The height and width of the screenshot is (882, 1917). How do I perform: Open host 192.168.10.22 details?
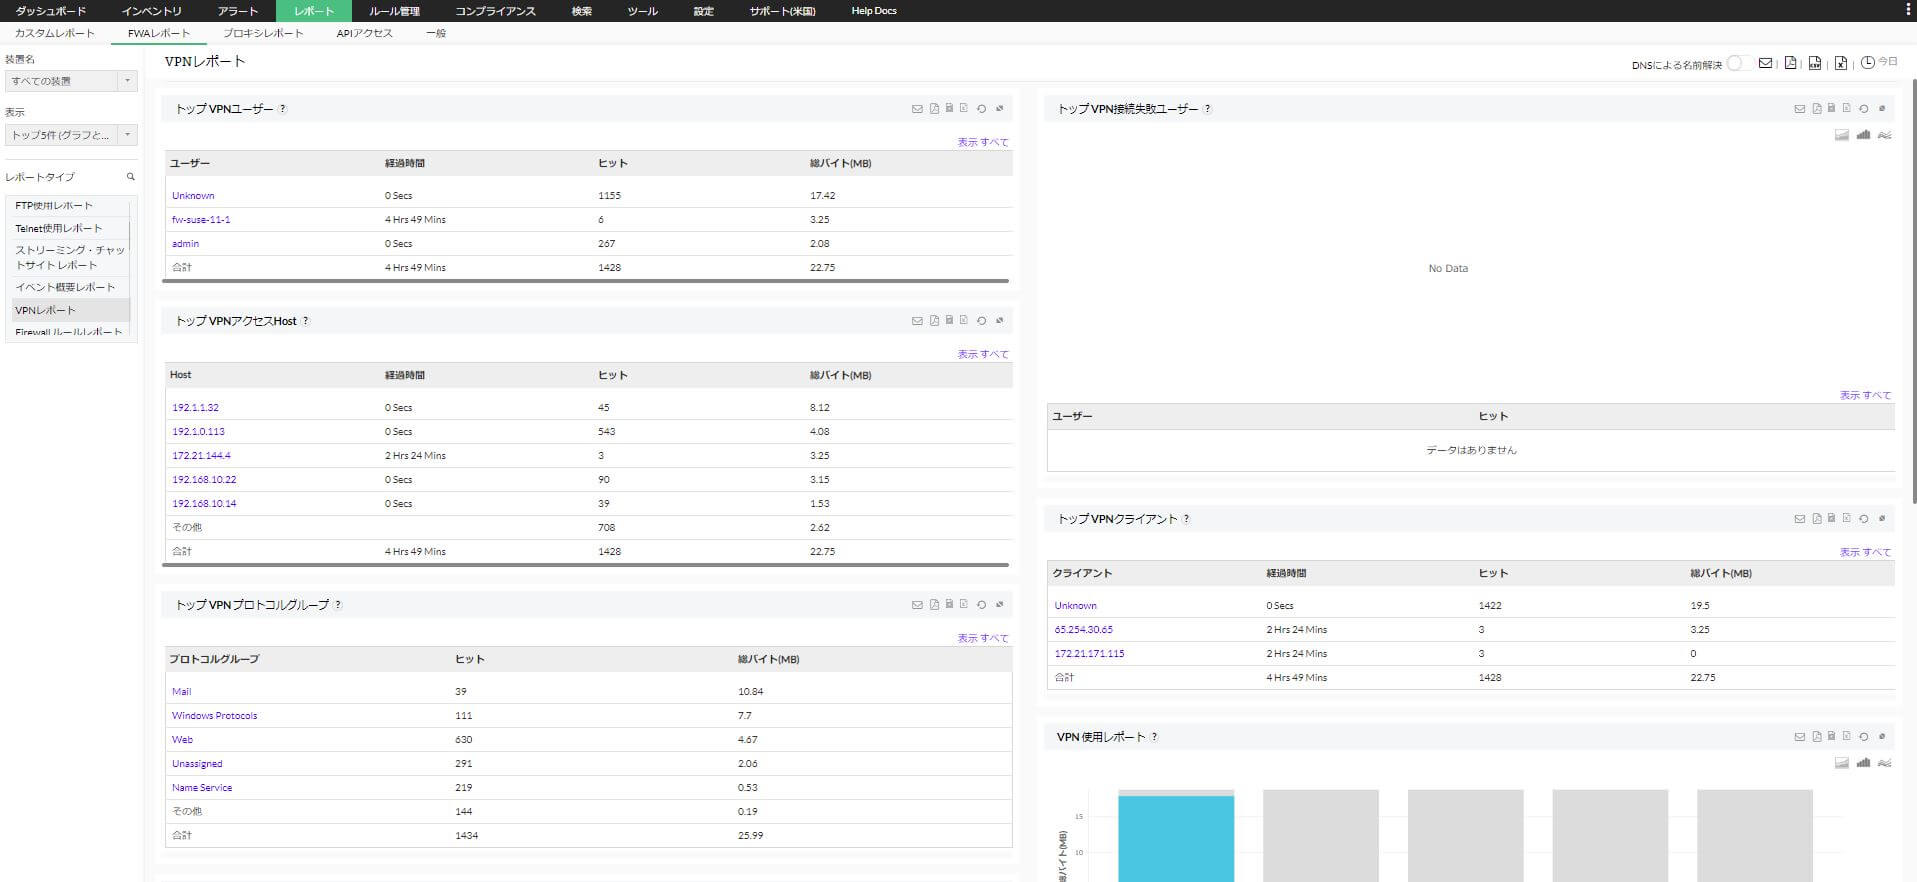coord(204,480)
